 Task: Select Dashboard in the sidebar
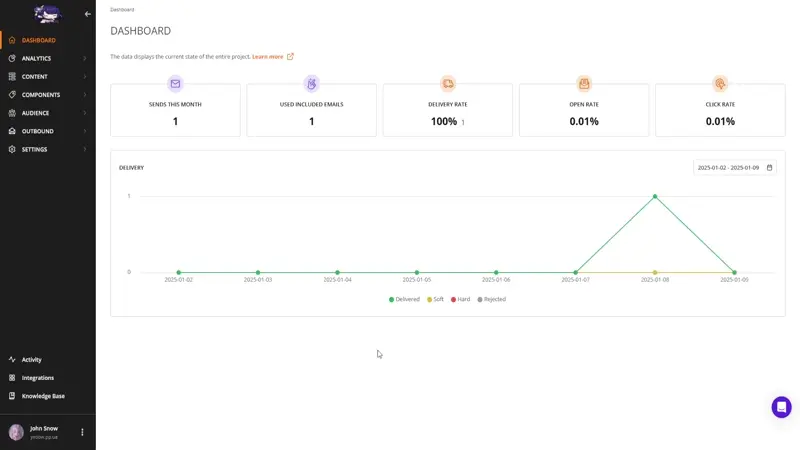pyautogui.click(x=38, y=40)
